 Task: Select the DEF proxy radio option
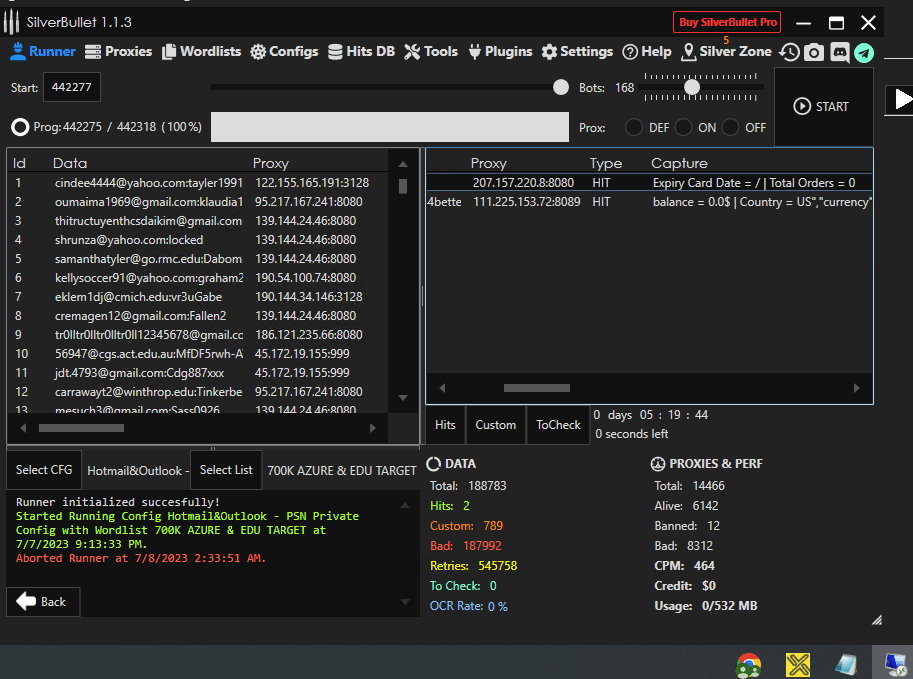click(634, 128)
